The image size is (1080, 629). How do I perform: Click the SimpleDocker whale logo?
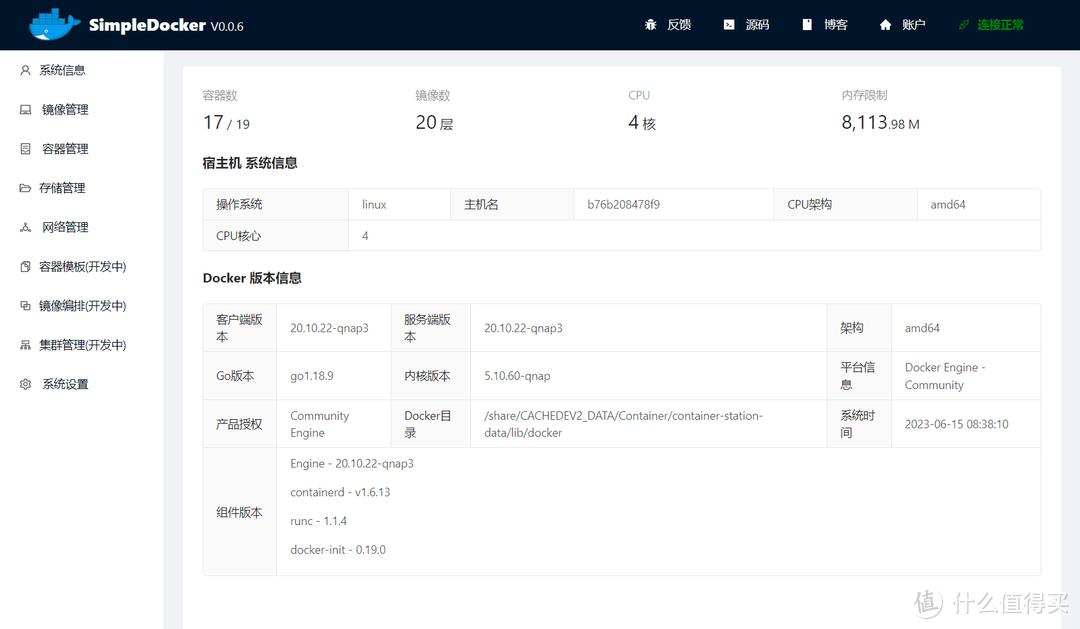pyautogui.click(x=54, y=24)
